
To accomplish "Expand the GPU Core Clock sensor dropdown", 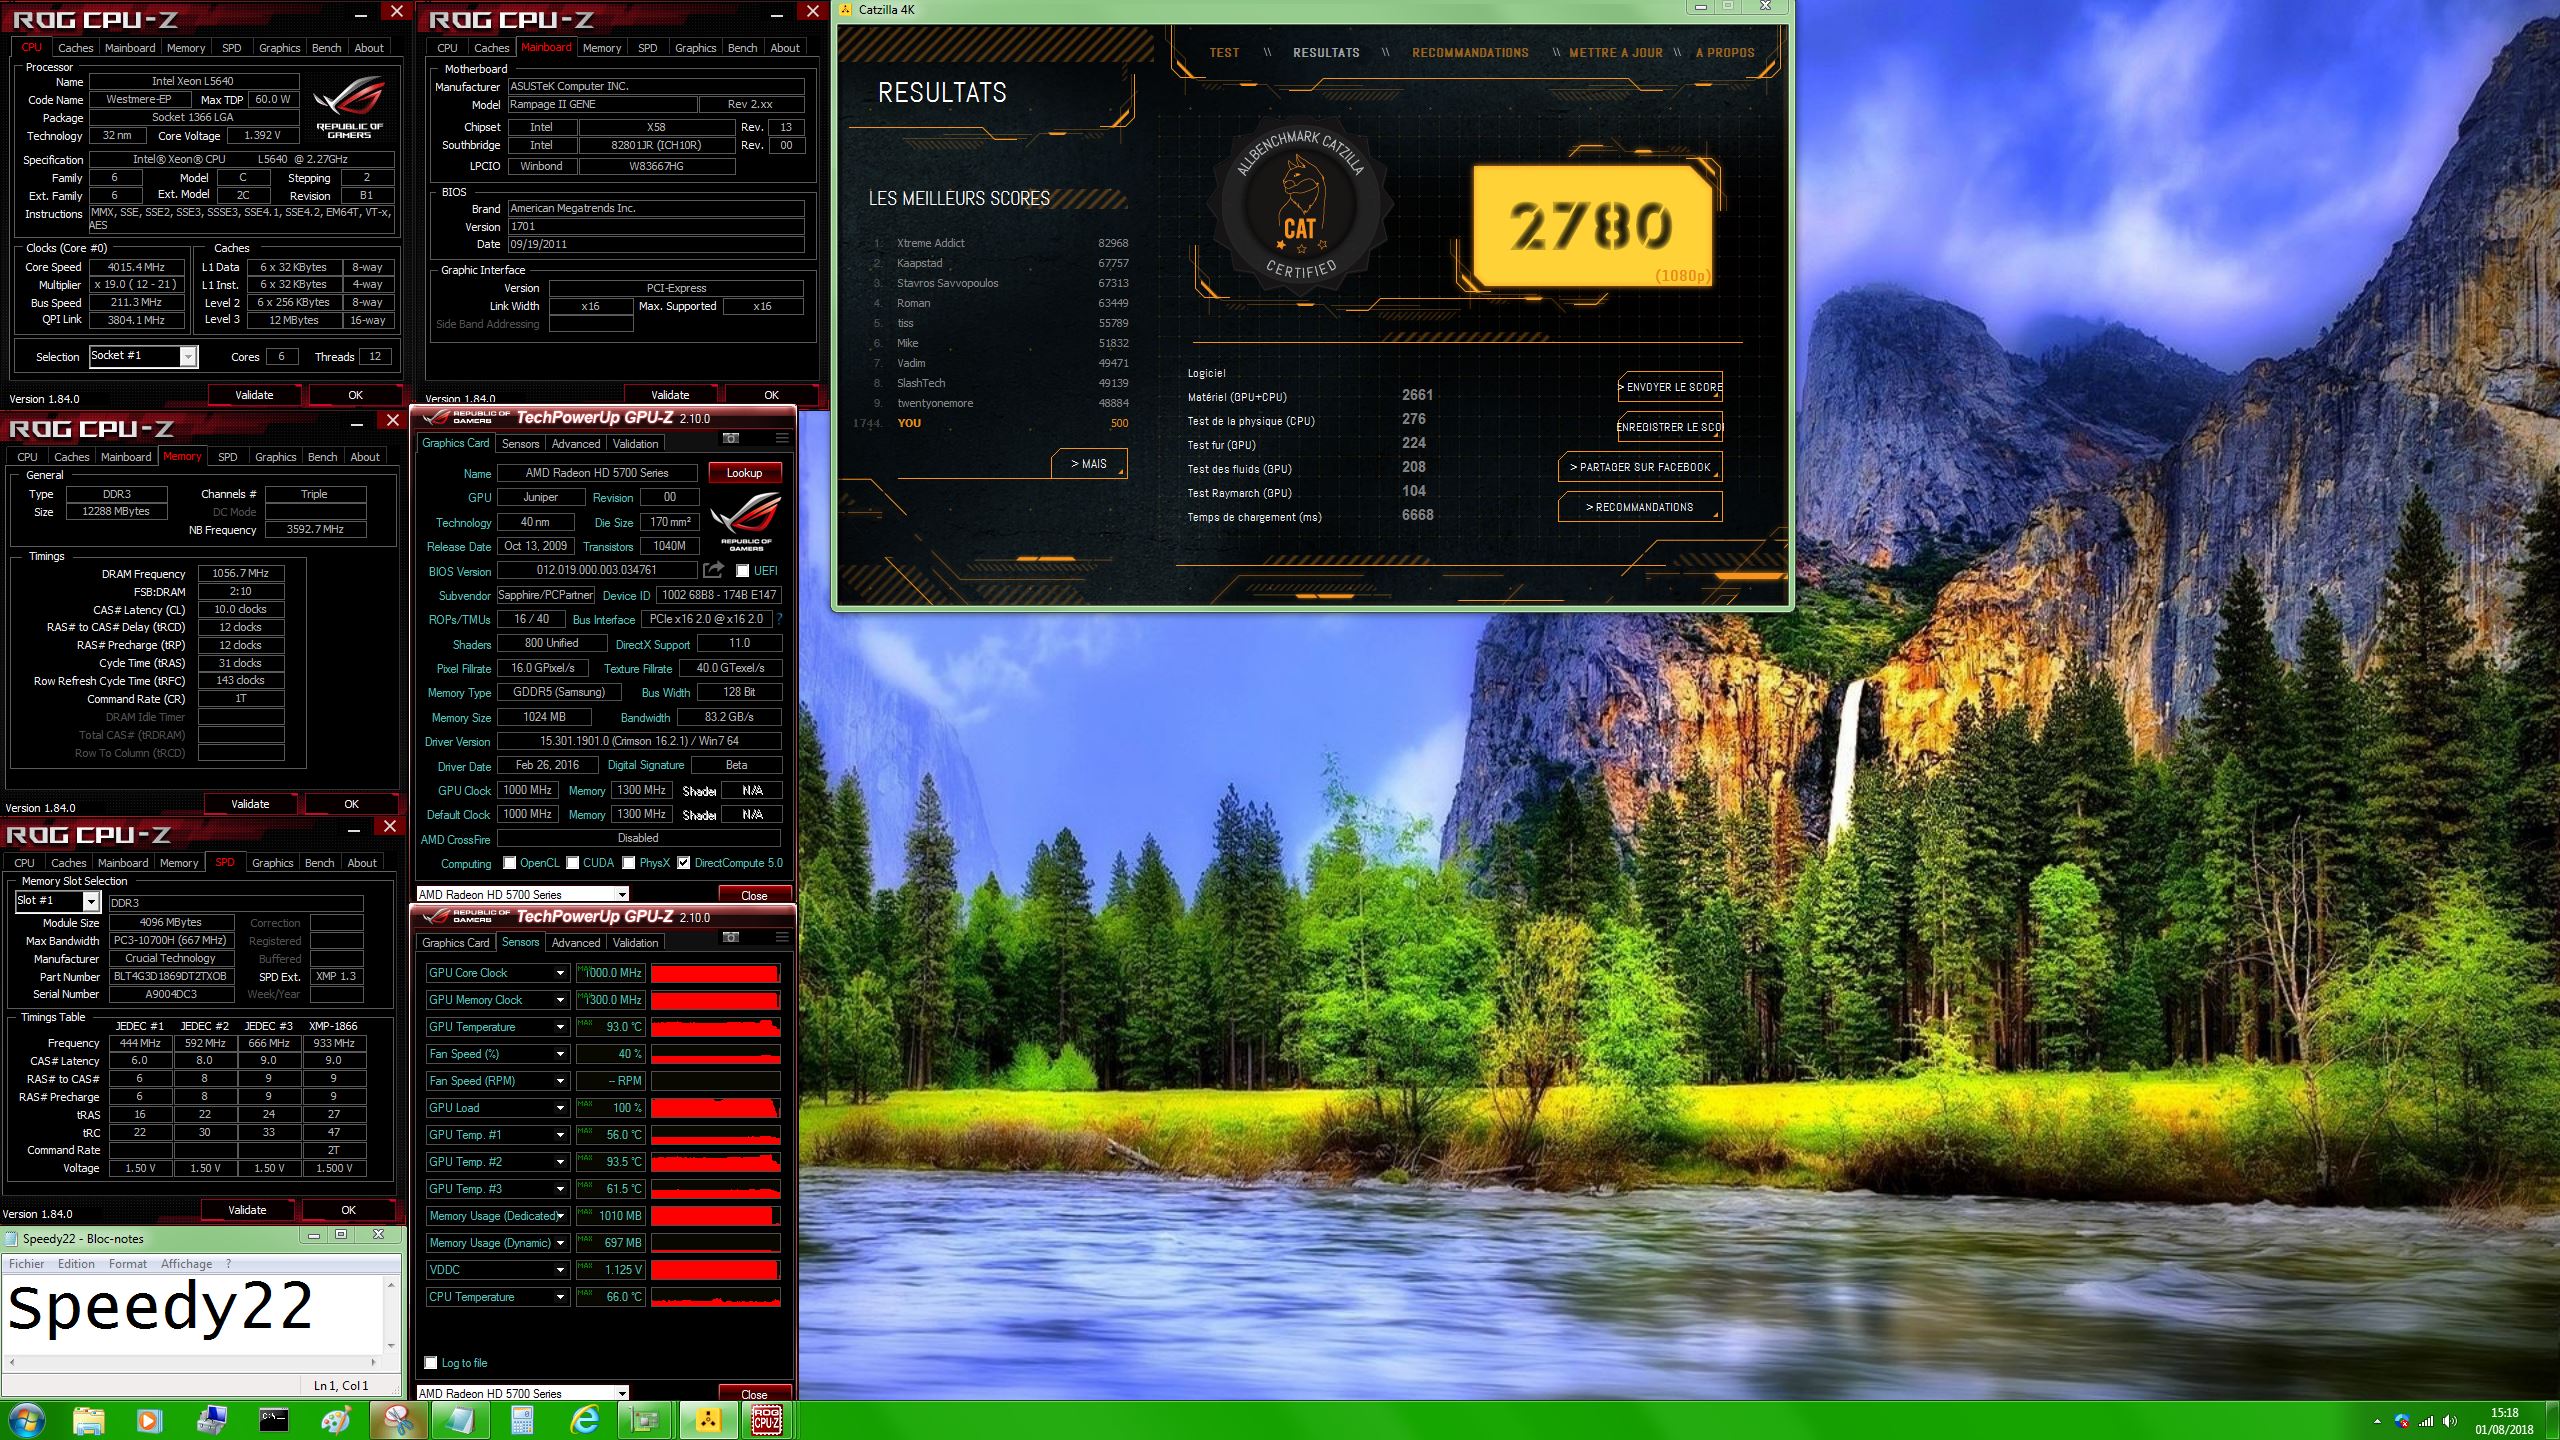I will pyautogui.click(x=560, y=973).
